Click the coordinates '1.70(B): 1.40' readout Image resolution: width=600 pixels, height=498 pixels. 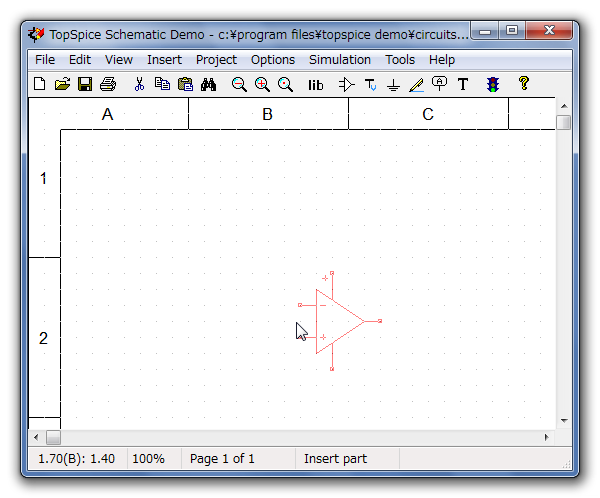pyautogui.click(x=76, y=459)
